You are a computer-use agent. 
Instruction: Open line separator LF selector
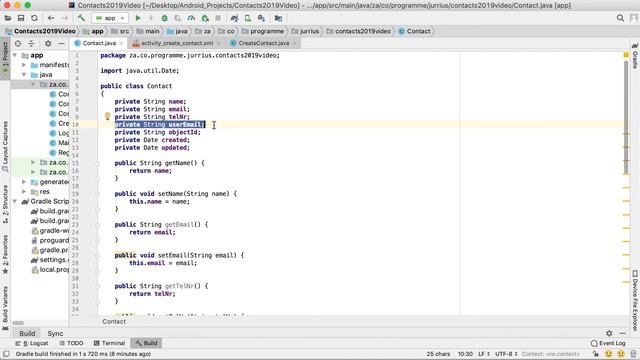[484, 354]
